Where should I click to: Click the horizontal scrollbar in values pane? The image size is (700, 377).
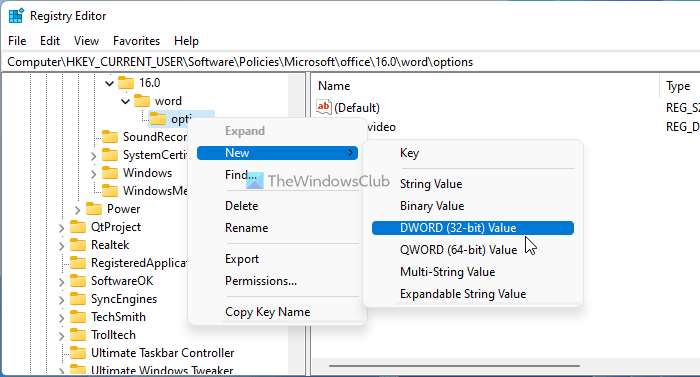(x=454, y=366)
